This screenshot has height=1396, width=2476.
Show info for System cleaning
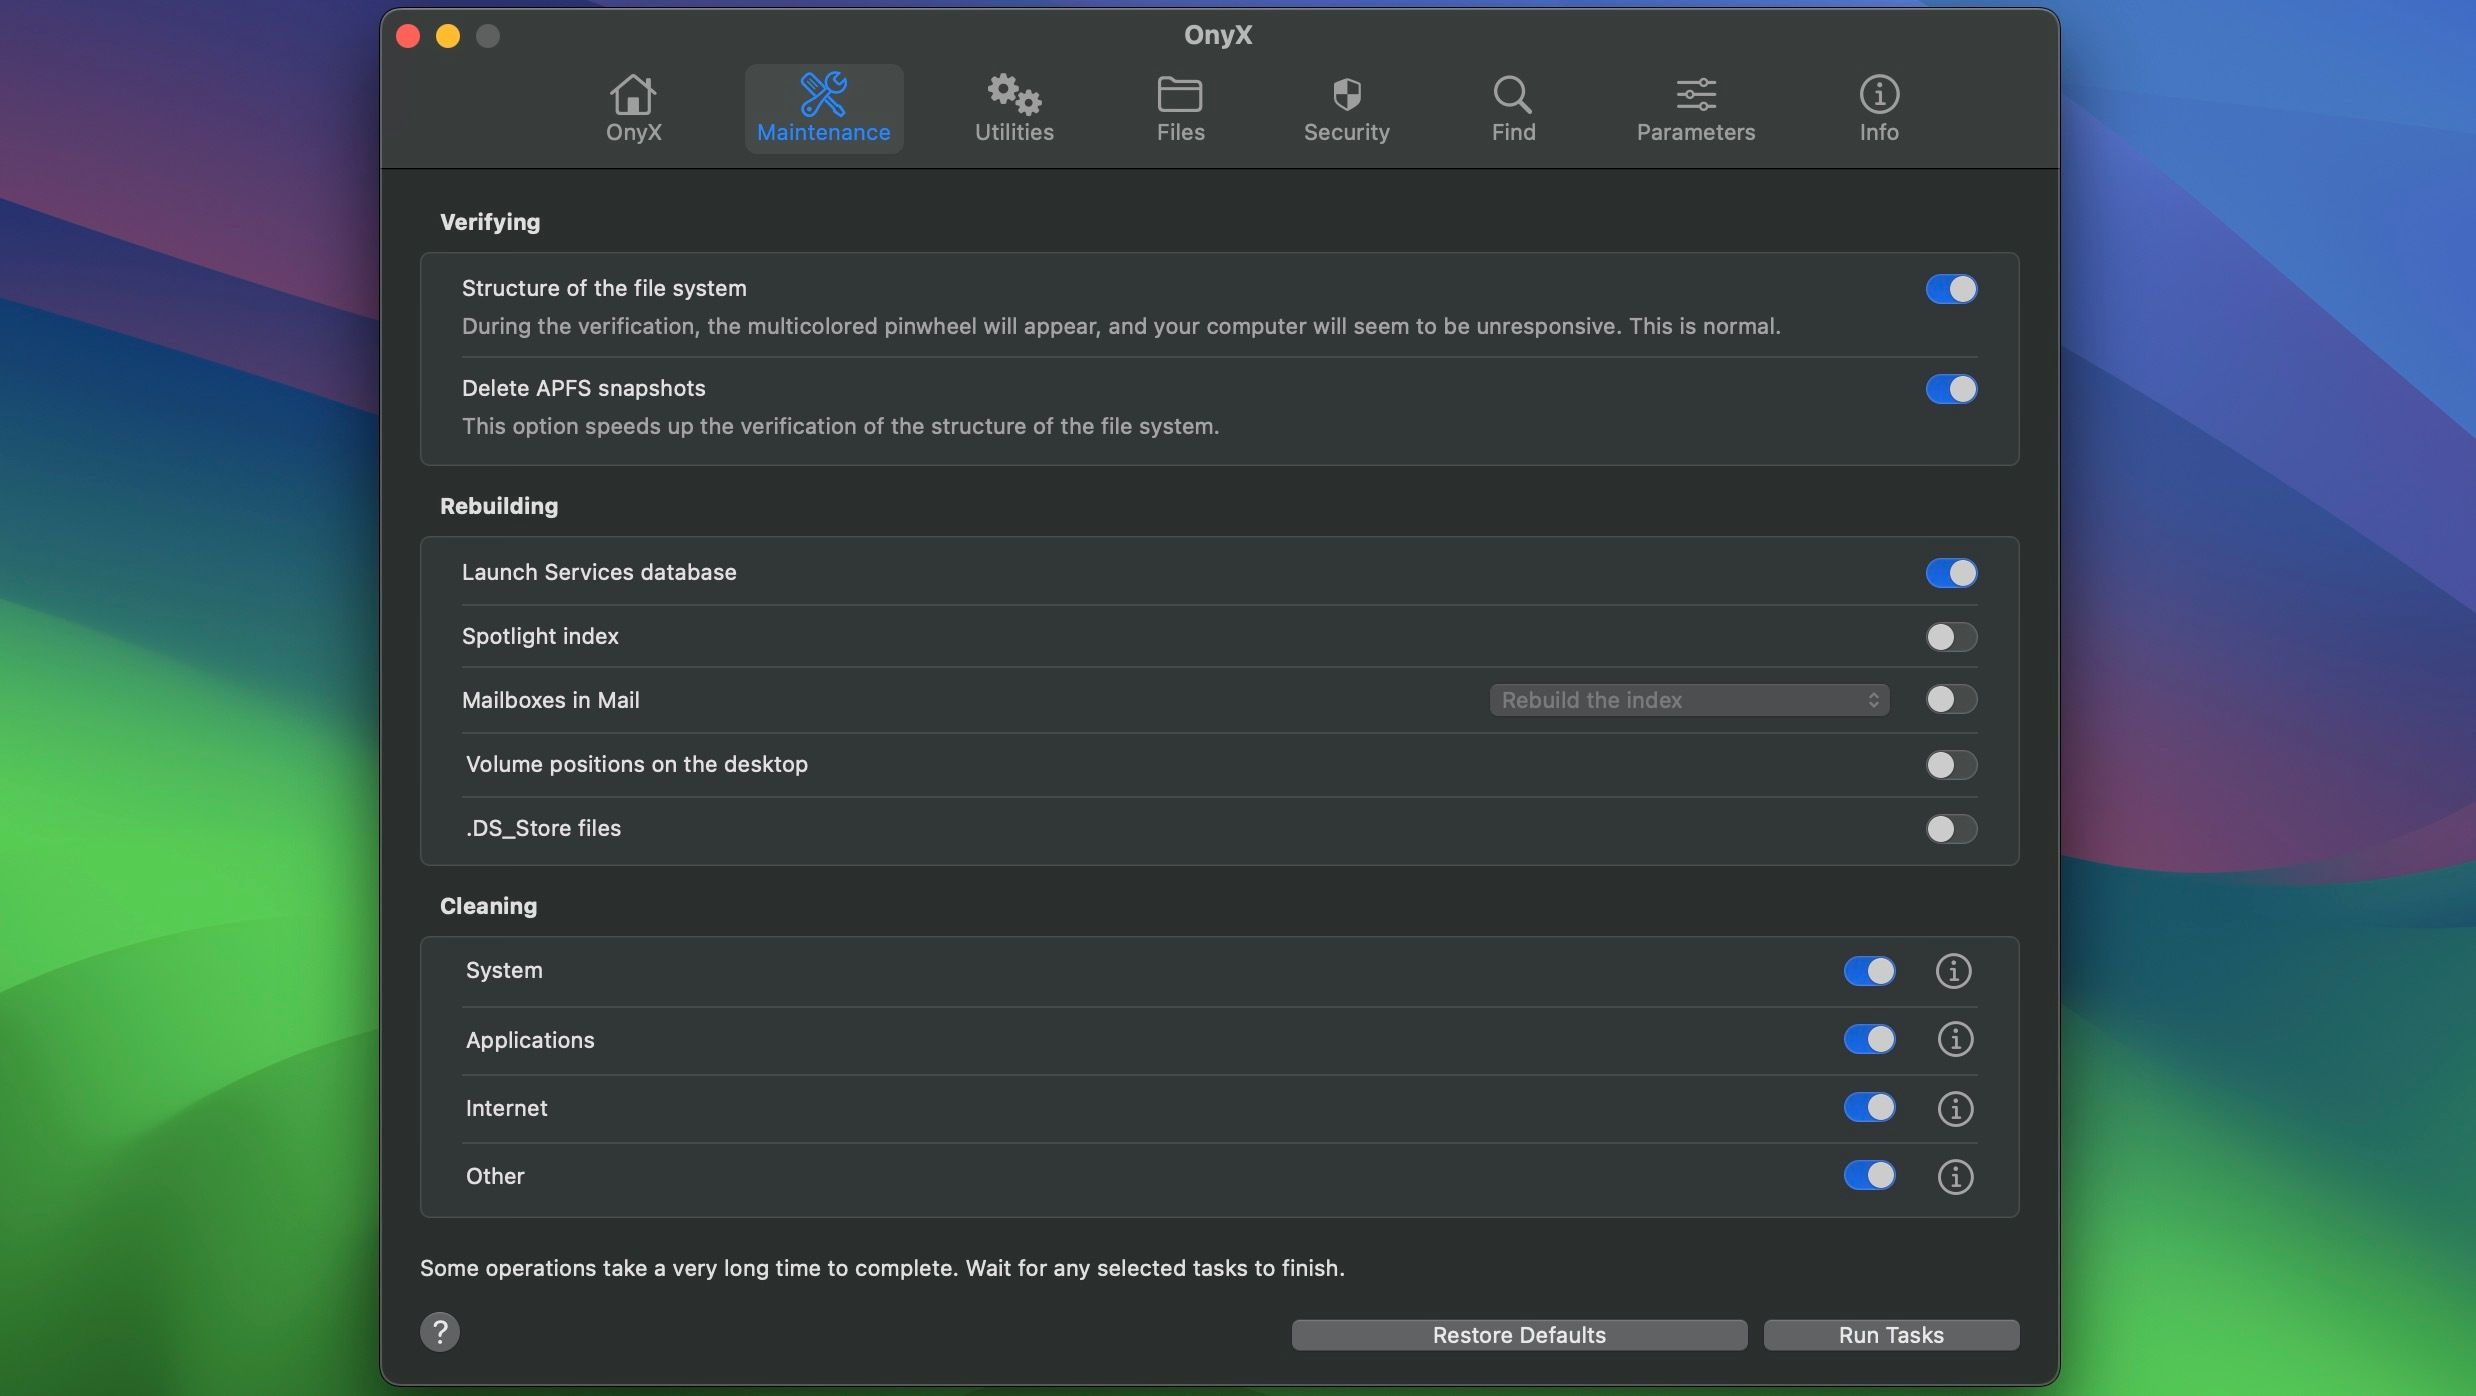click(1953, 970)
